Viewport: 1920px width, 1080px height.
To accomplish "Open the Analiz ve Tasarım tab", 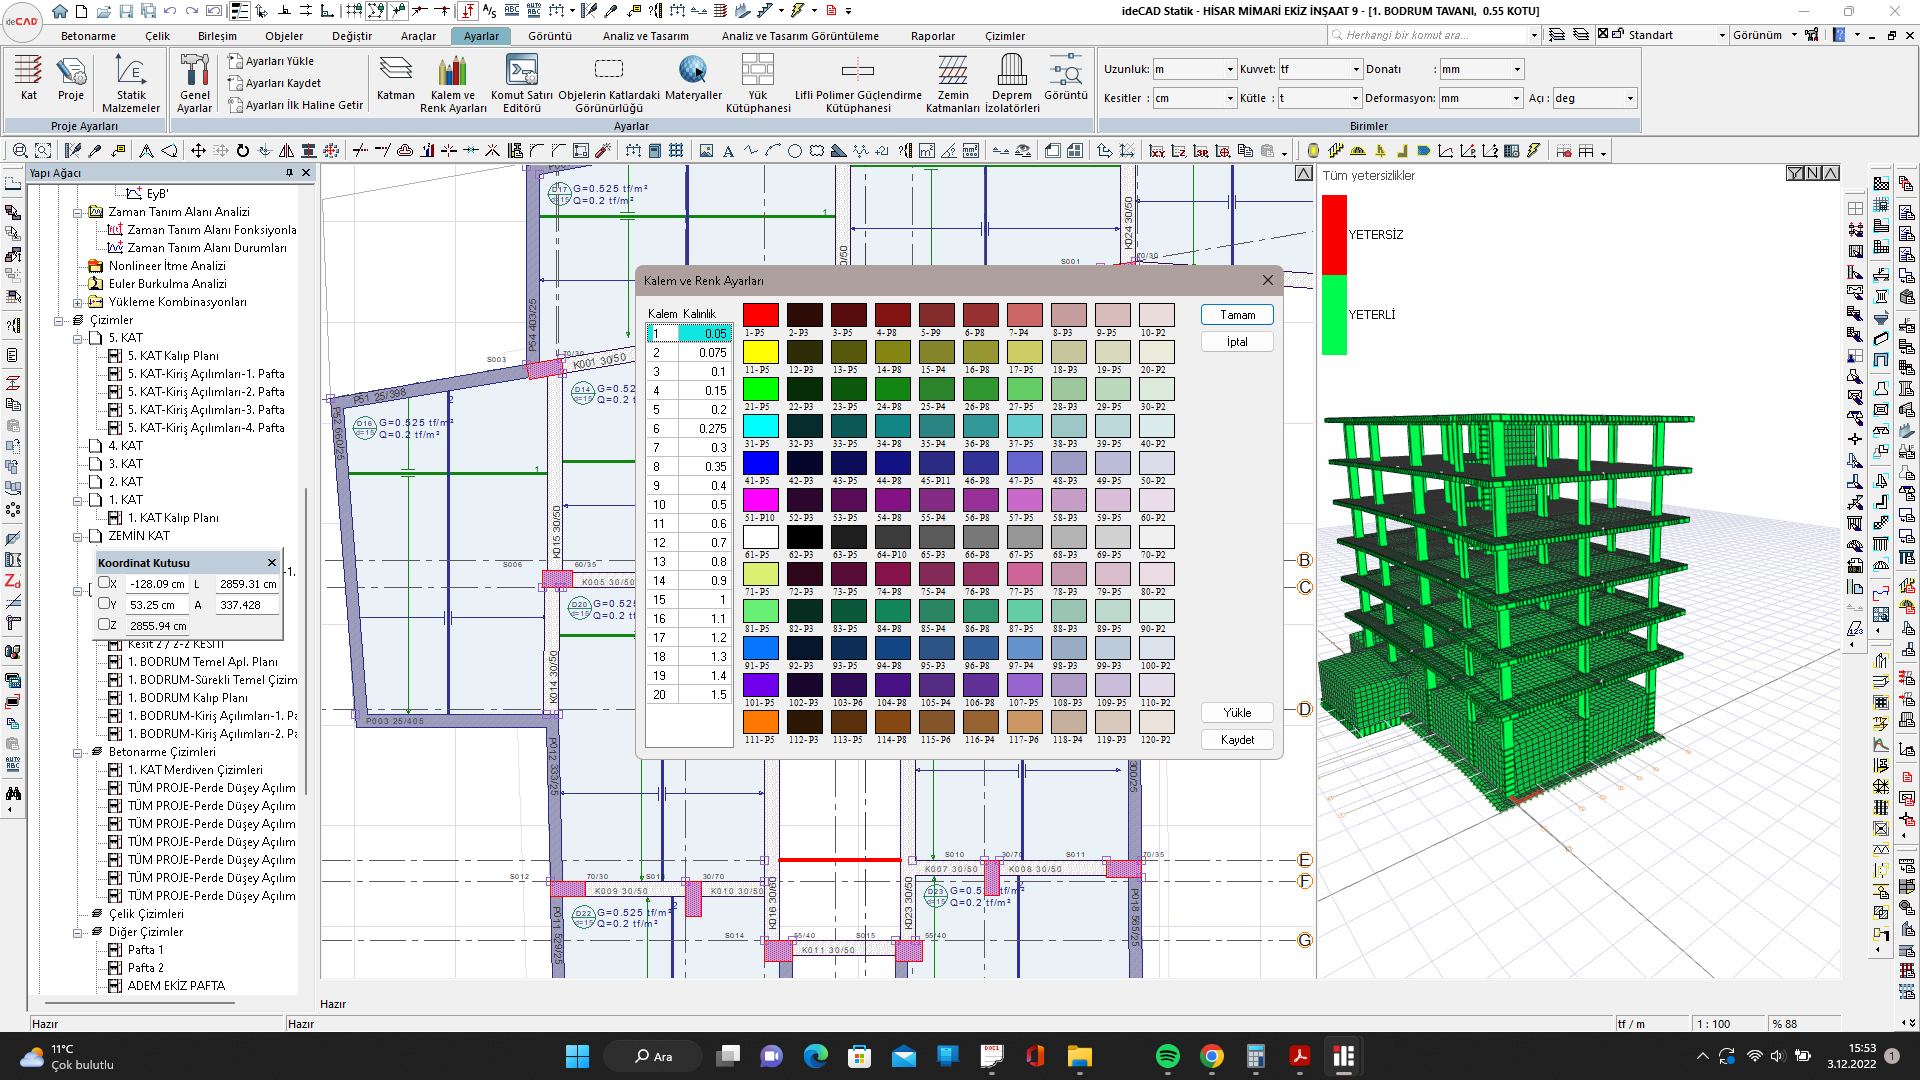I will point(645,36).
